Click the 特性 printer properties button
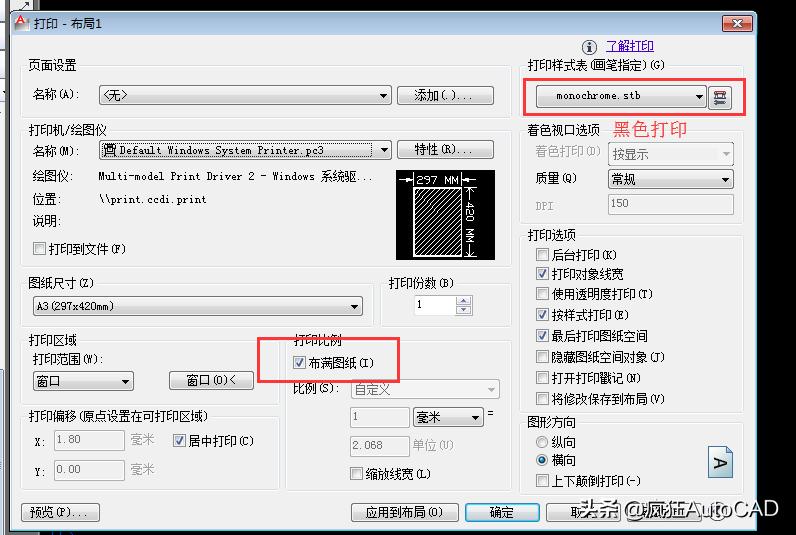Screen dimensions: 796x535 coord(445,149)
